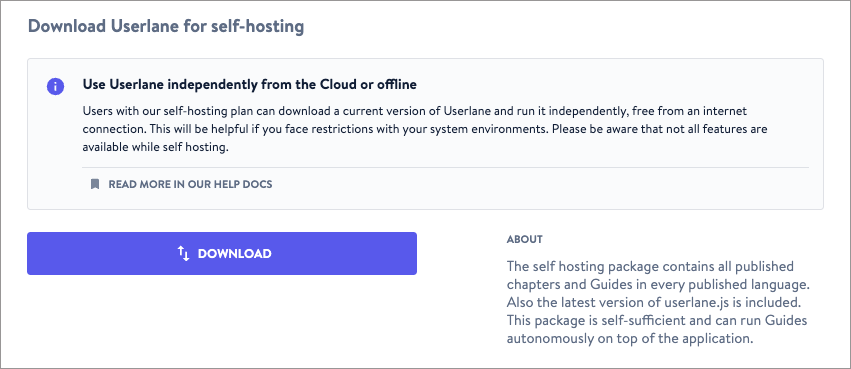Viewport: 851px width, 369px height.
Task: Click the sentence about features while self hosting
Action: coord(425,138)
